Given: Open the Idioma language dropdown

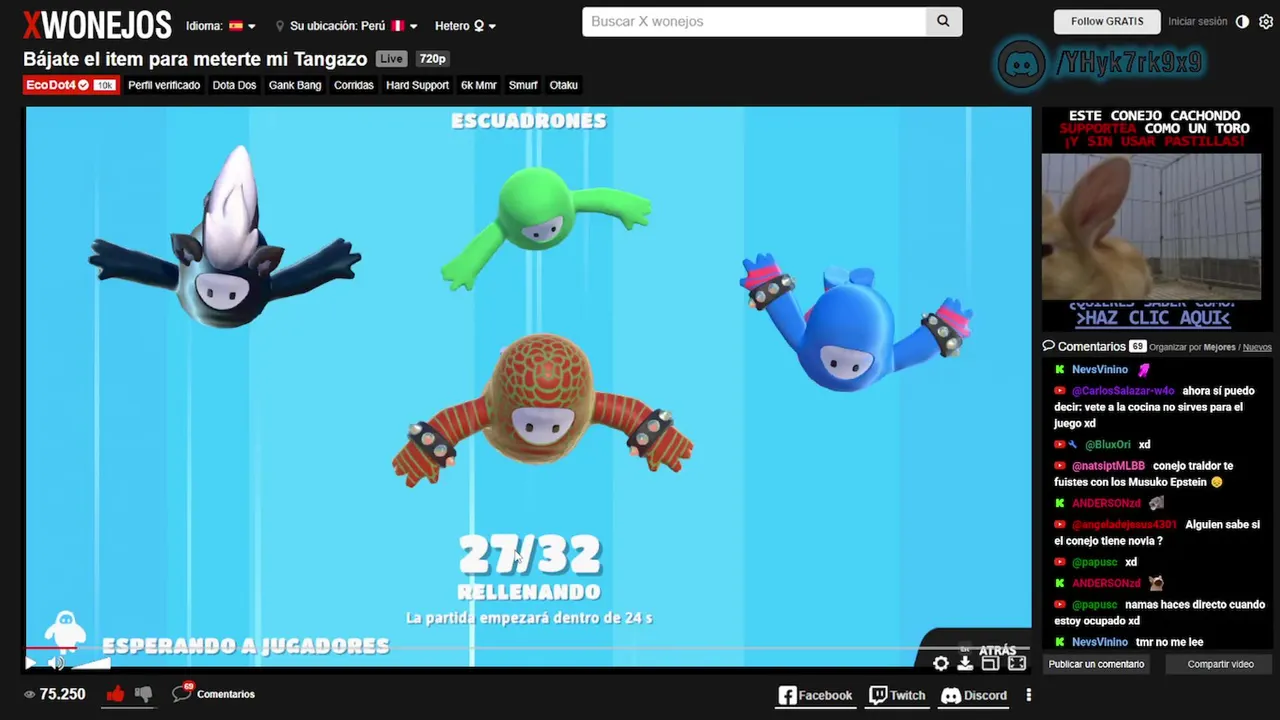Looking at the screenshot, I should click(221, 26).
